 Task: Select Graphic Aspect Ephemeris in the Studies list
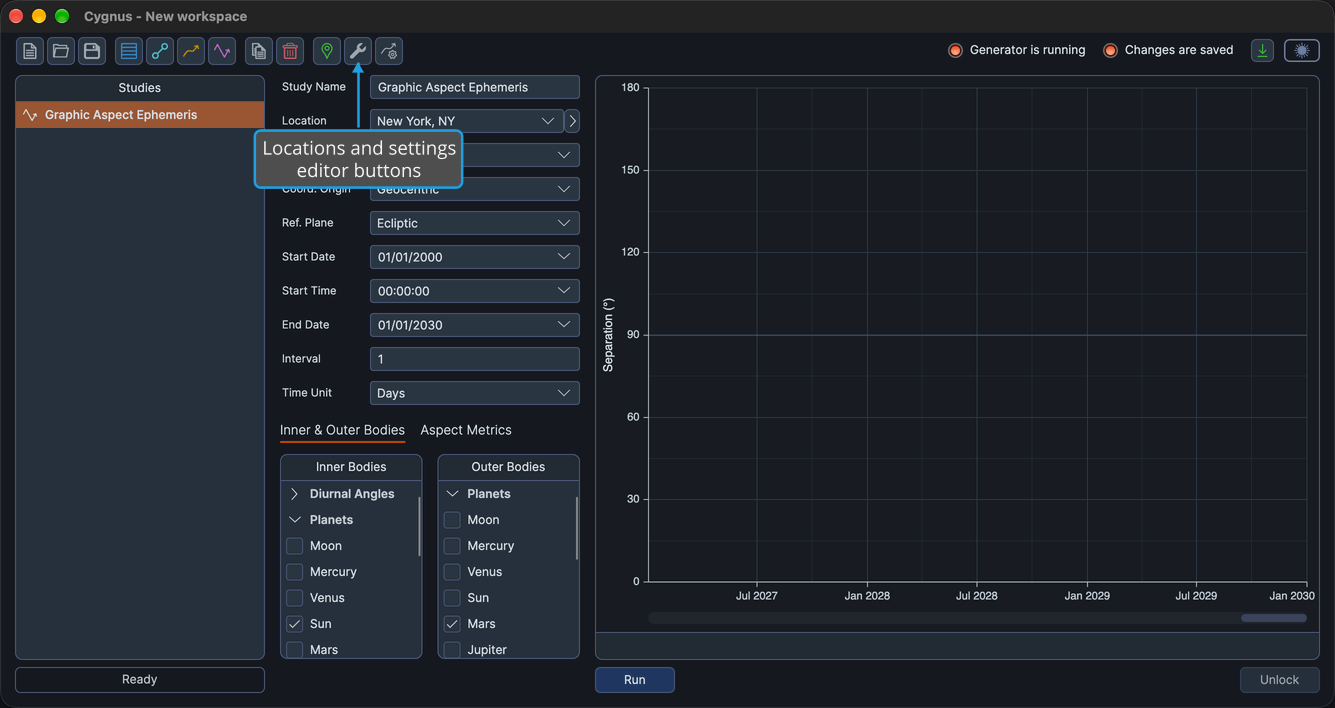click(140, 115)
